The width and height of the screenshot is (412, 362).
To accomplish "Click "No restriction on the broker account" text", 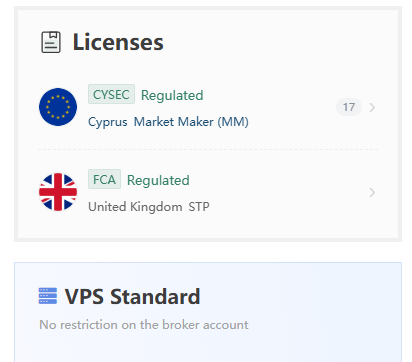I will pyautogui.click(x=144, y=325).
